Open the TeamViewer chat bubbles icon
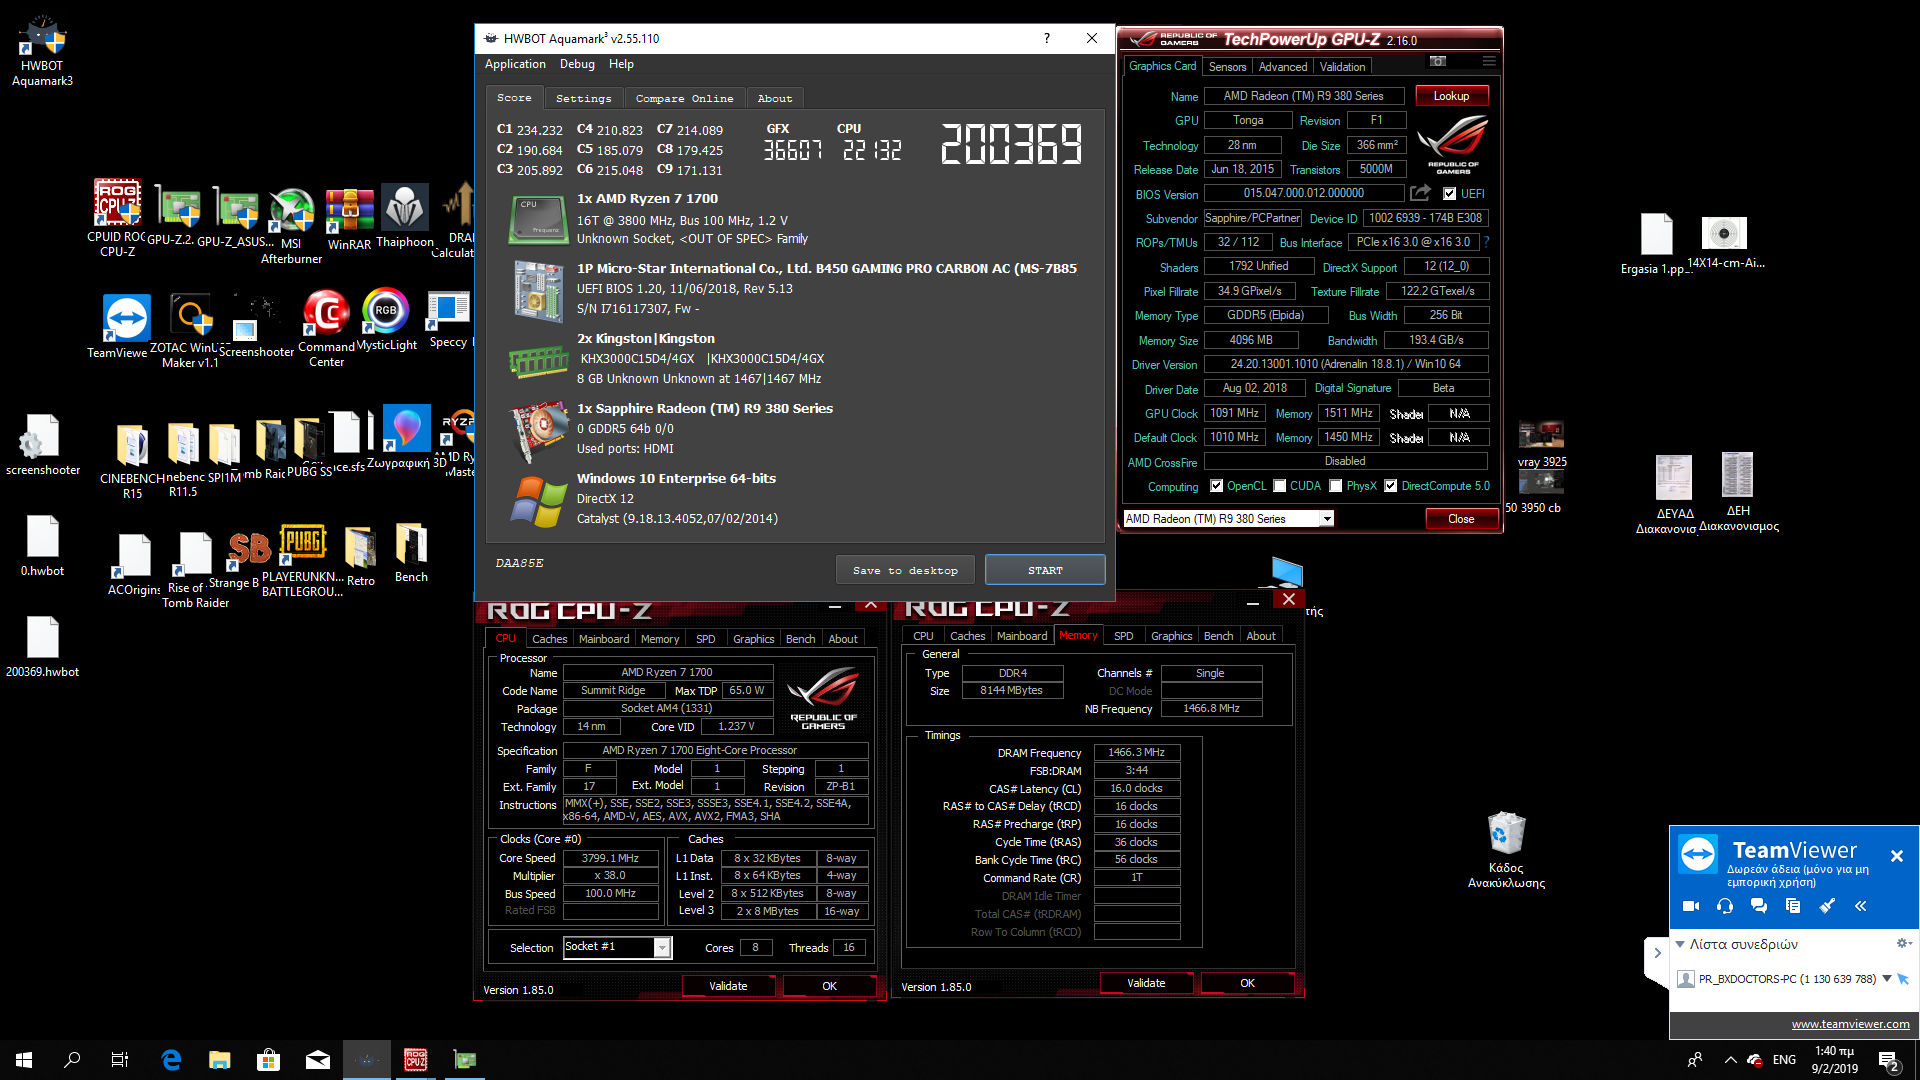This screenshot has width=1920, height=1080. click(x=1759, y=906)
